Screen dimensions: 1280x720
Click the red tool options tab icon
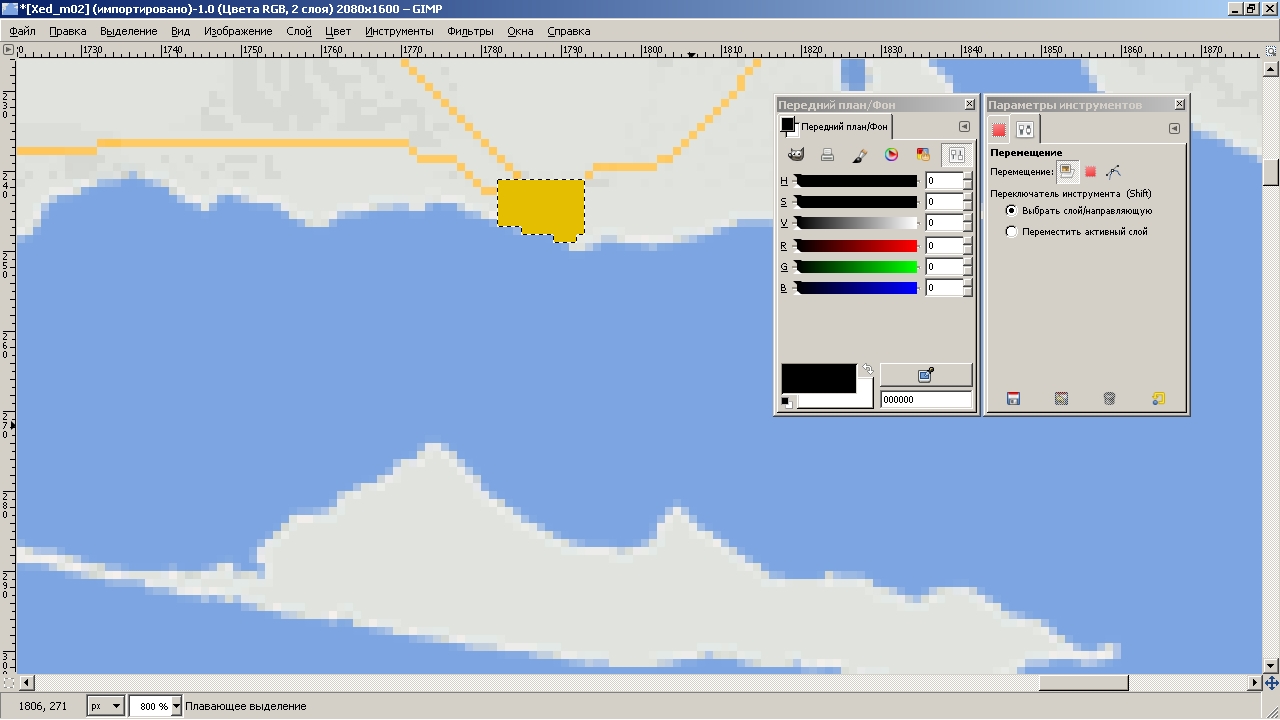point(999,129)
